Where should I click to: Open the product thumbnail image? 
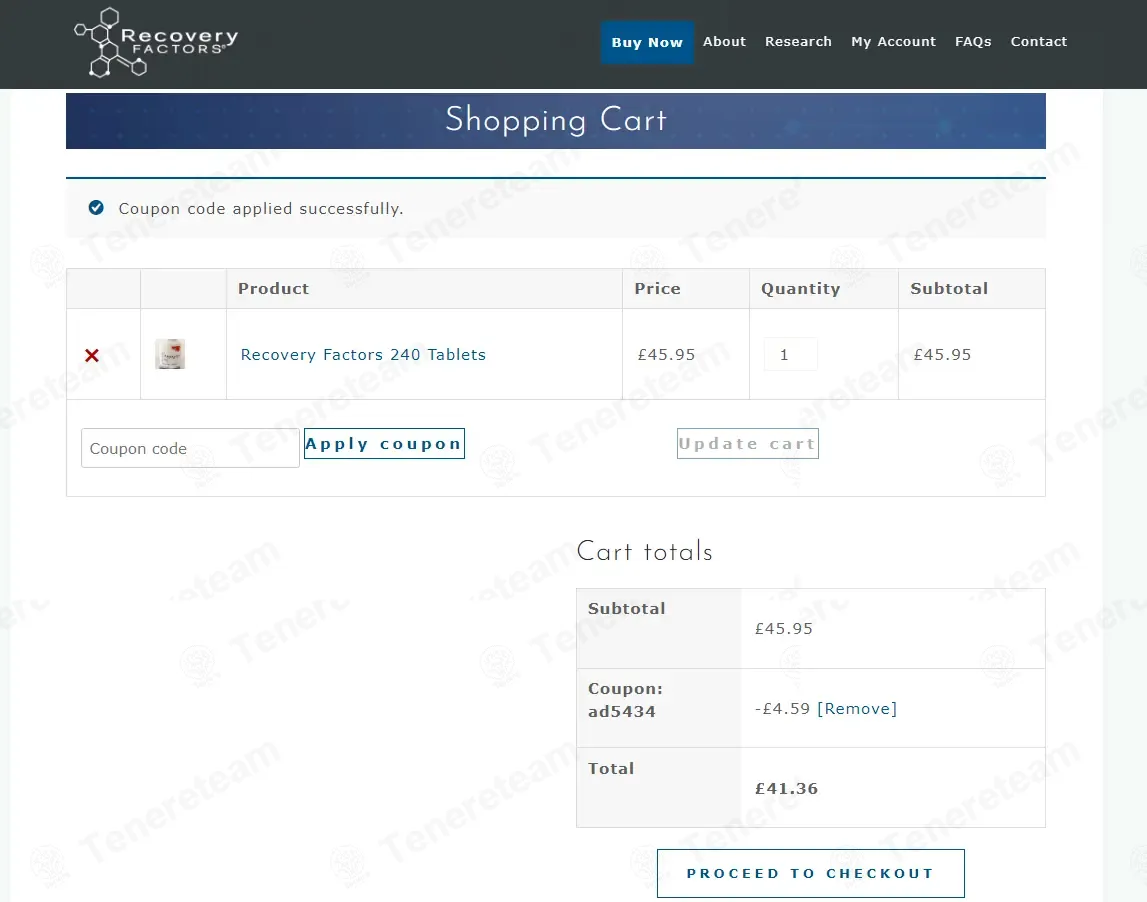point(170,354)
